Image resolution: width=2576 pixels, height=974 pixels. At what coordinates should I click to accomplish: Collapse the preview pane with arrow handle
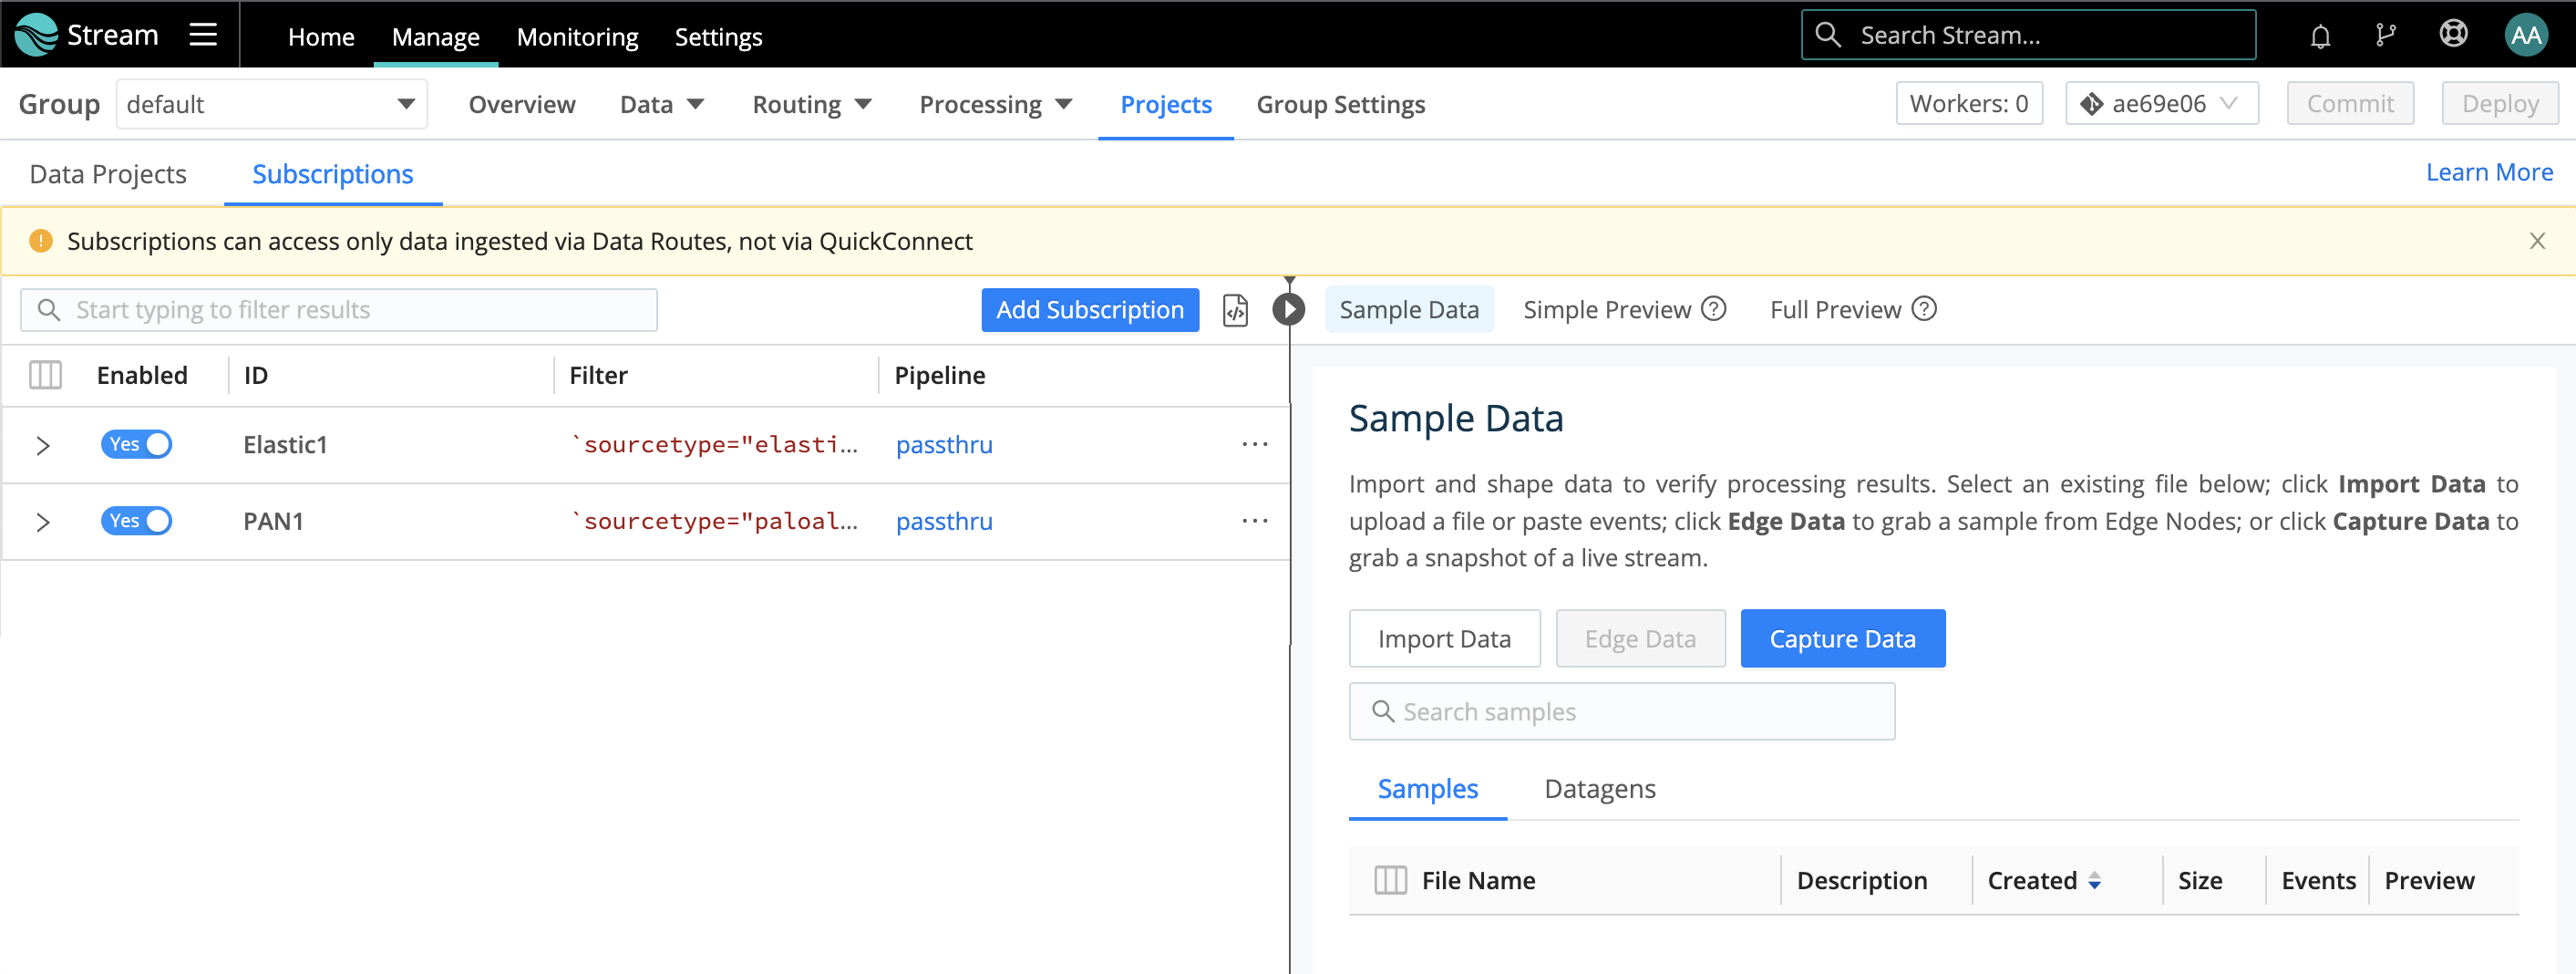pyautogui.click(x=1288, y=310)
